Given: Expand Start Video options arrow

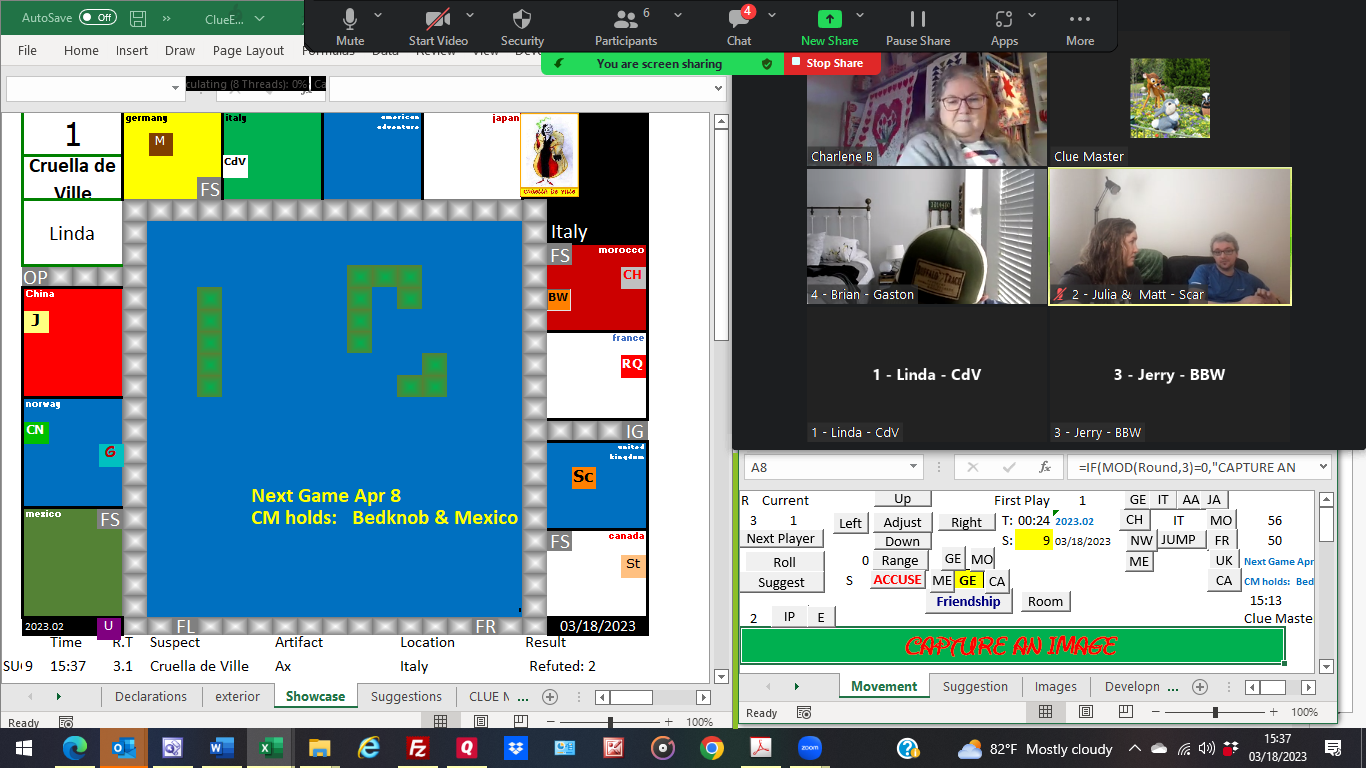Looking at the screenshot, I should pos(471,15).
